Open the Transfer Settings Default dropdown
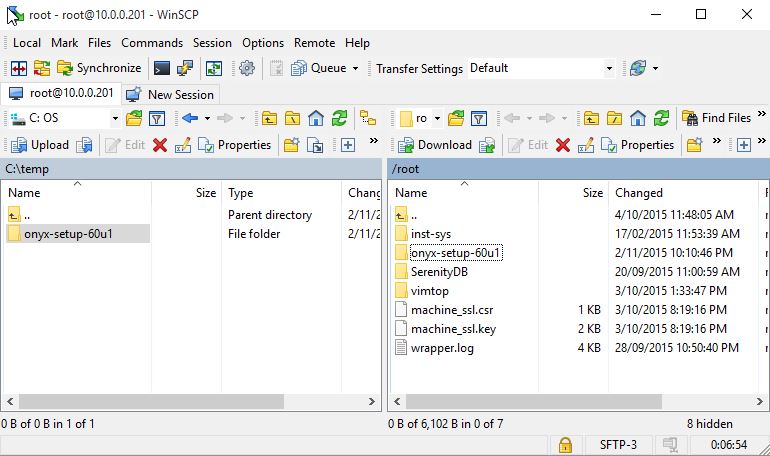 [x=542, y=68]
